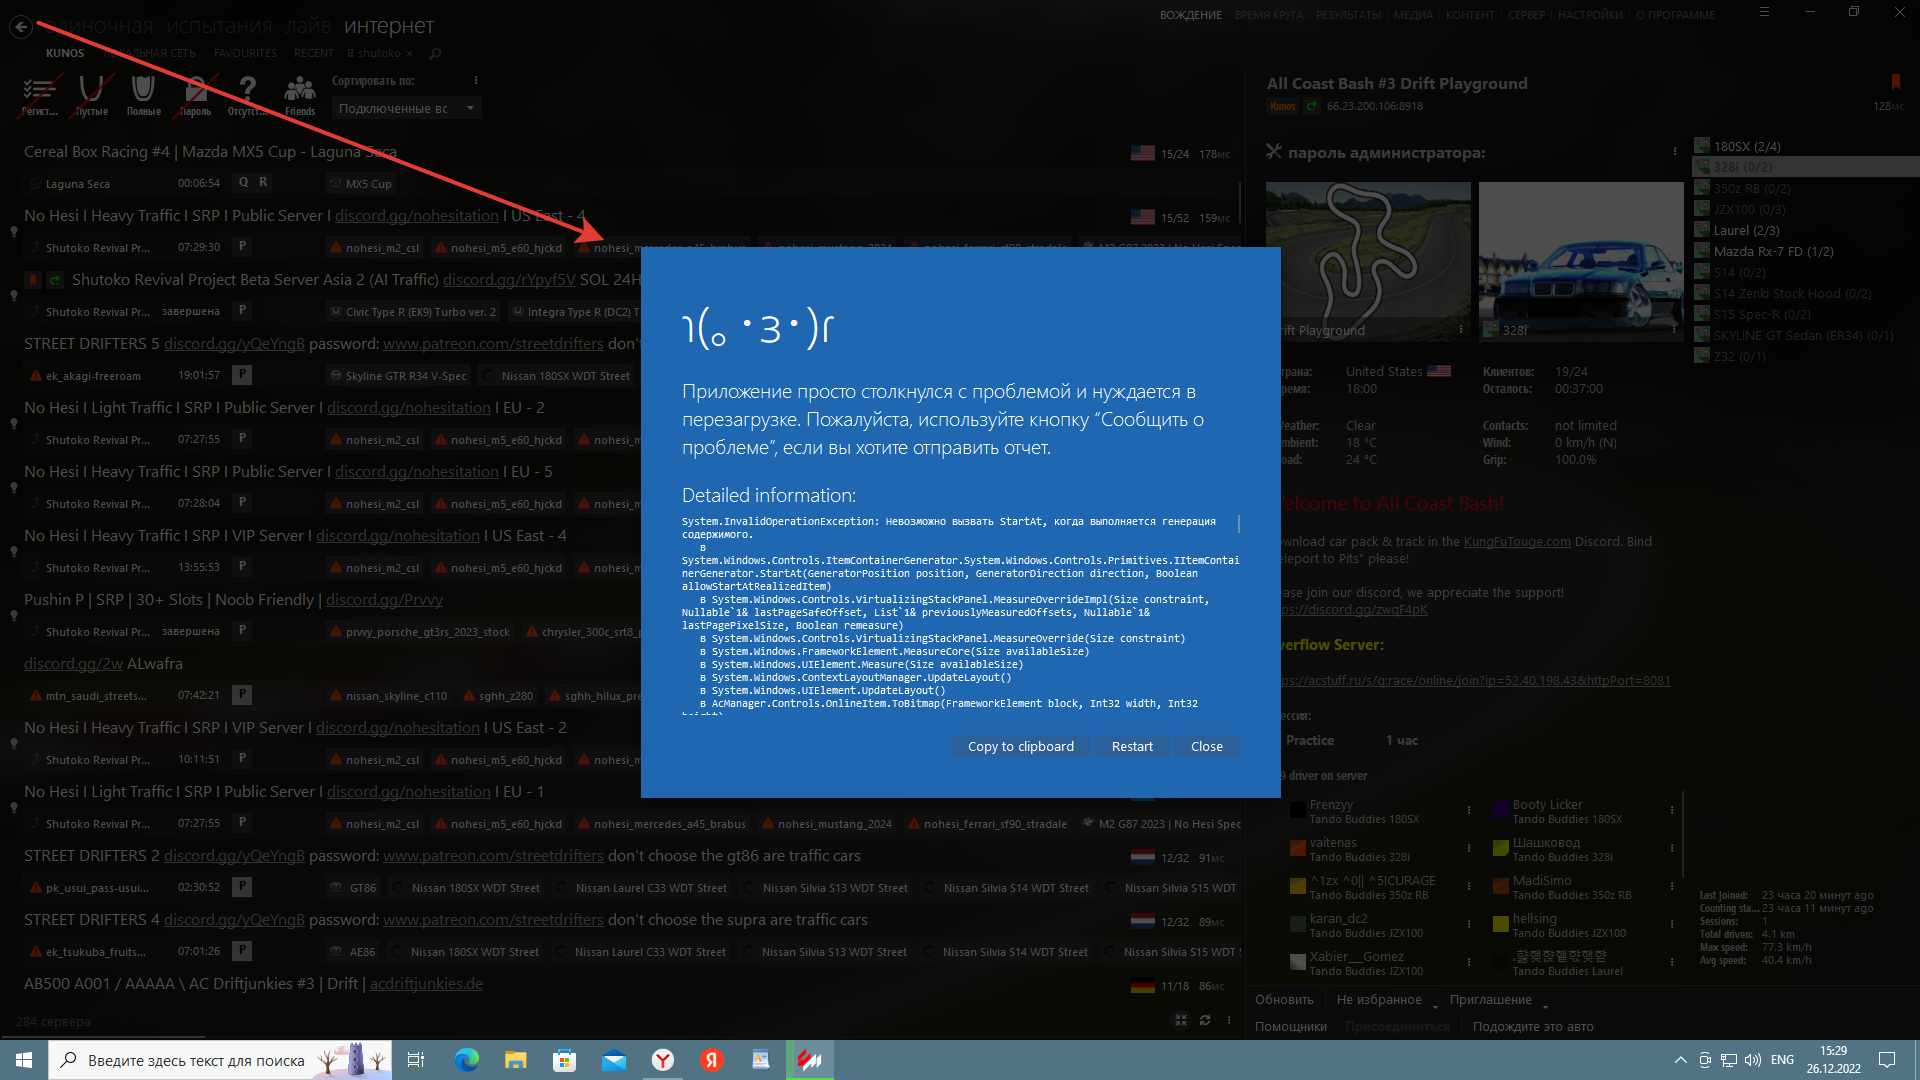Open Microsoft Edge from the taskbar
Image resolution: width=1920 pixels, height=1080 pixels.
pos(467,1060)
